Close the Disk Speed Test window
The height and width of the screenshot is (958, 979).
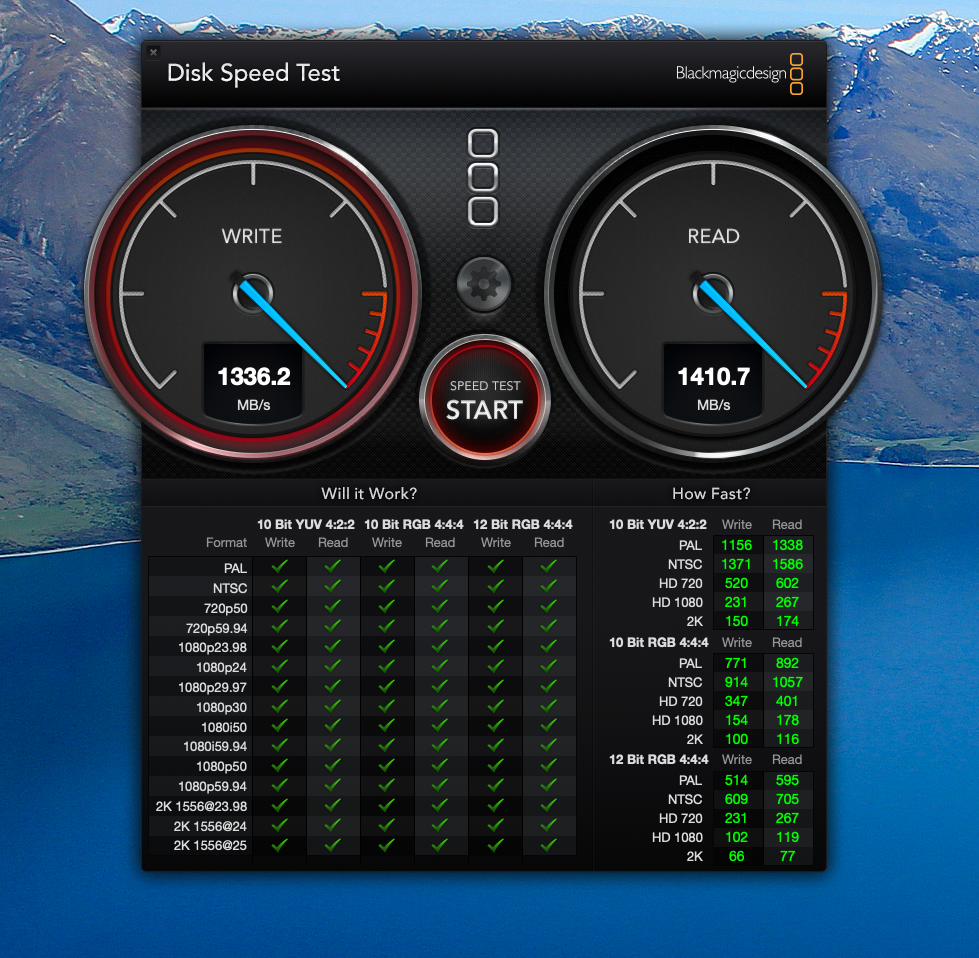(154, 52)
